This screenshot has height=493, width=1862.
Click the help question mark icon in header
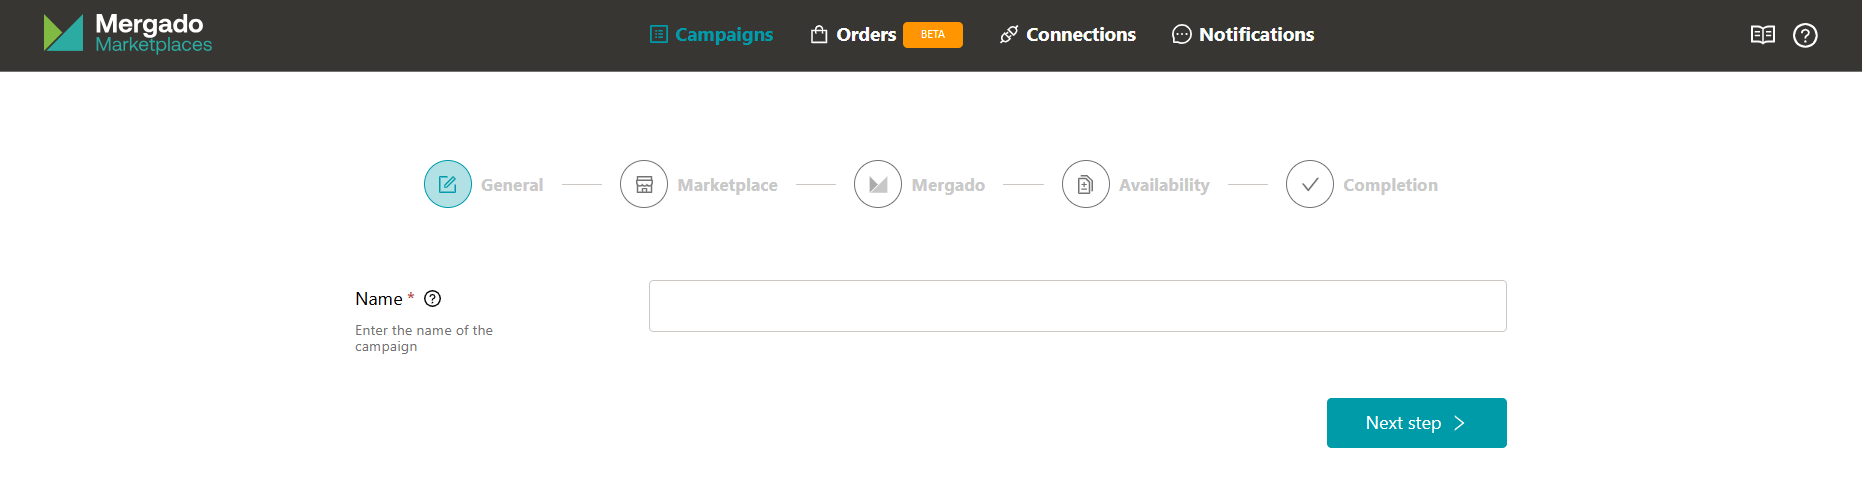tap(1805, 35)
